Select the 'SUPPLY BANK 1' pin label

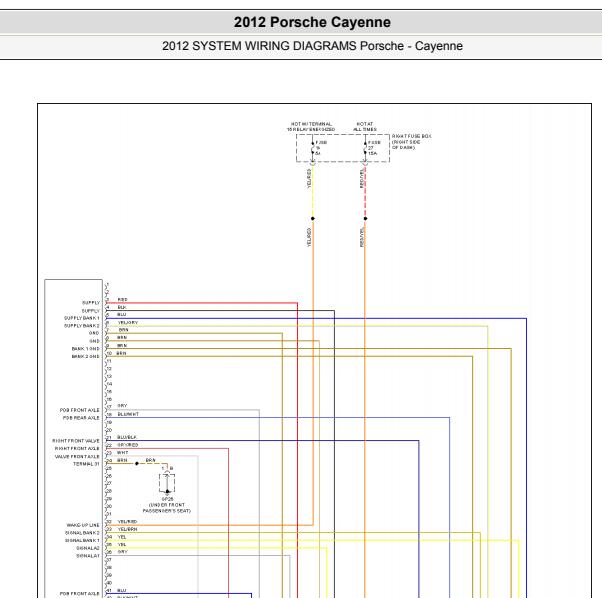81,318
